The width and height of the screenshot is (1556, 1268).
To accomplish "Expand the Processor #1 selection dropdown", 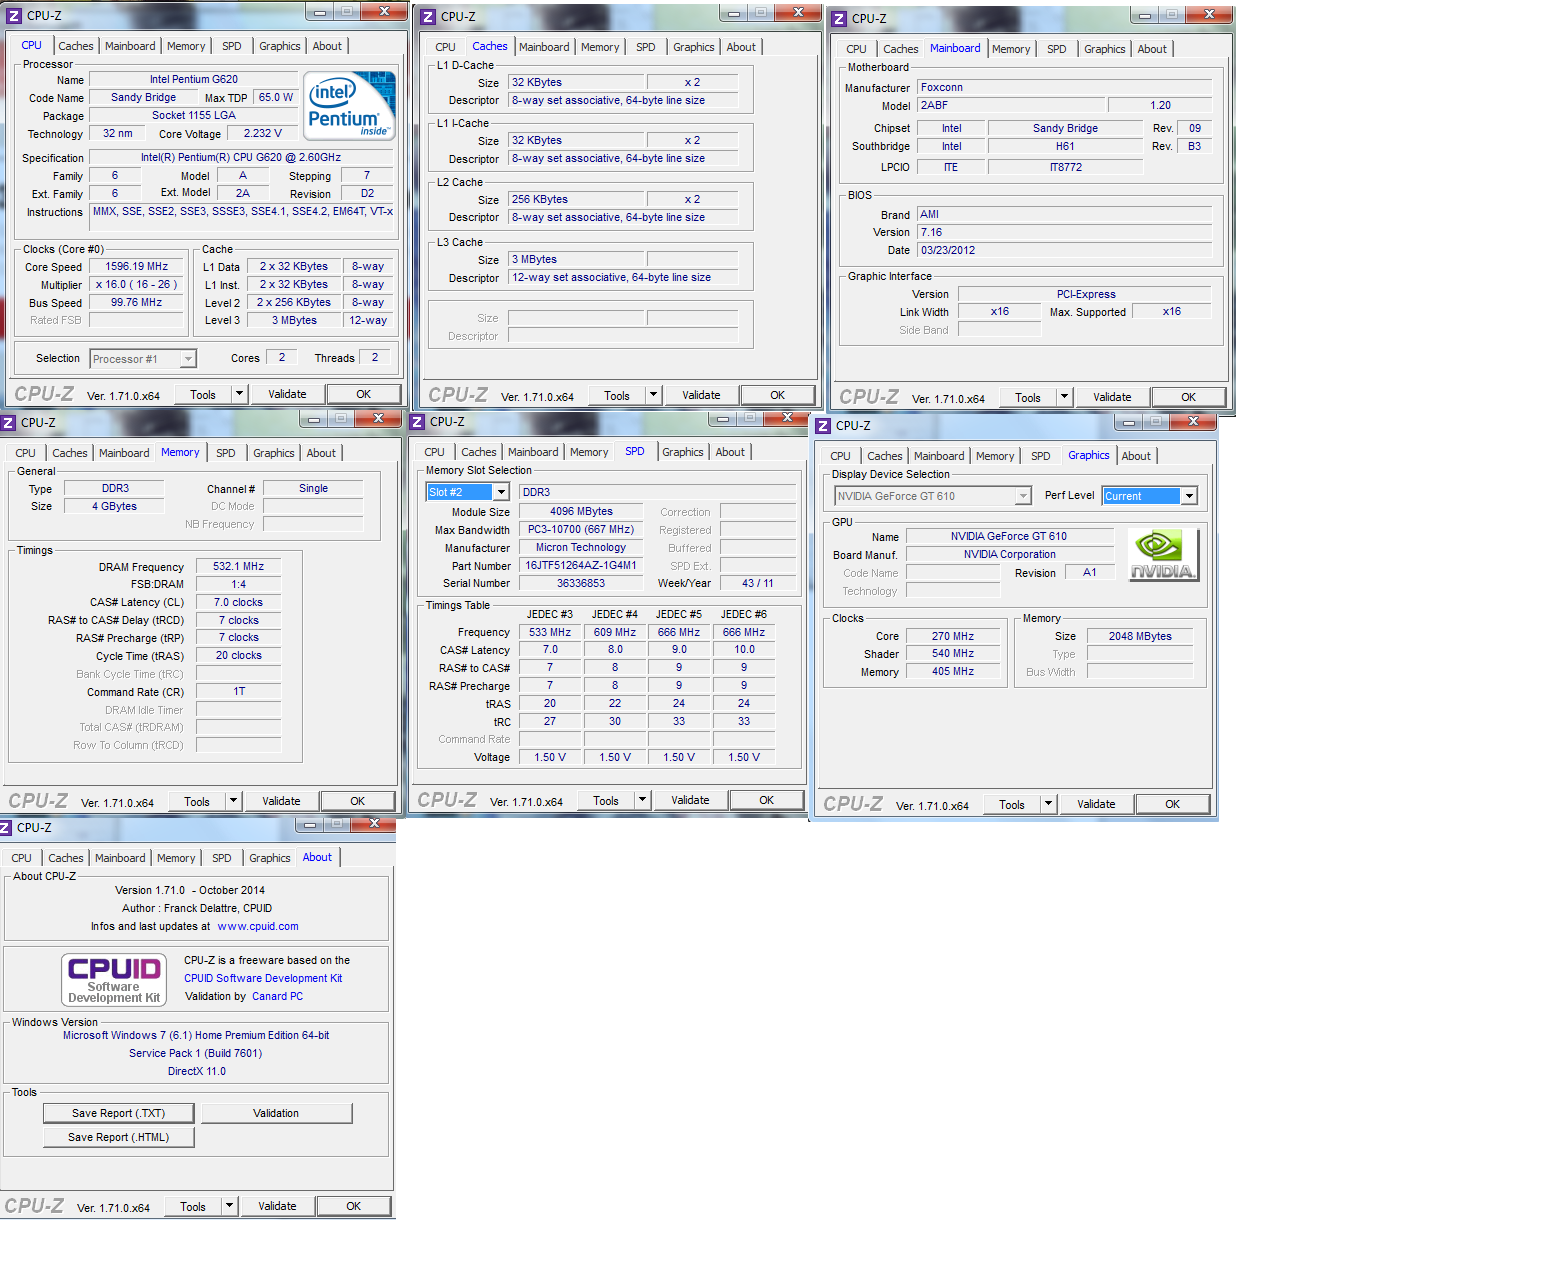I will pyautogui.click(x=187, y=359).
